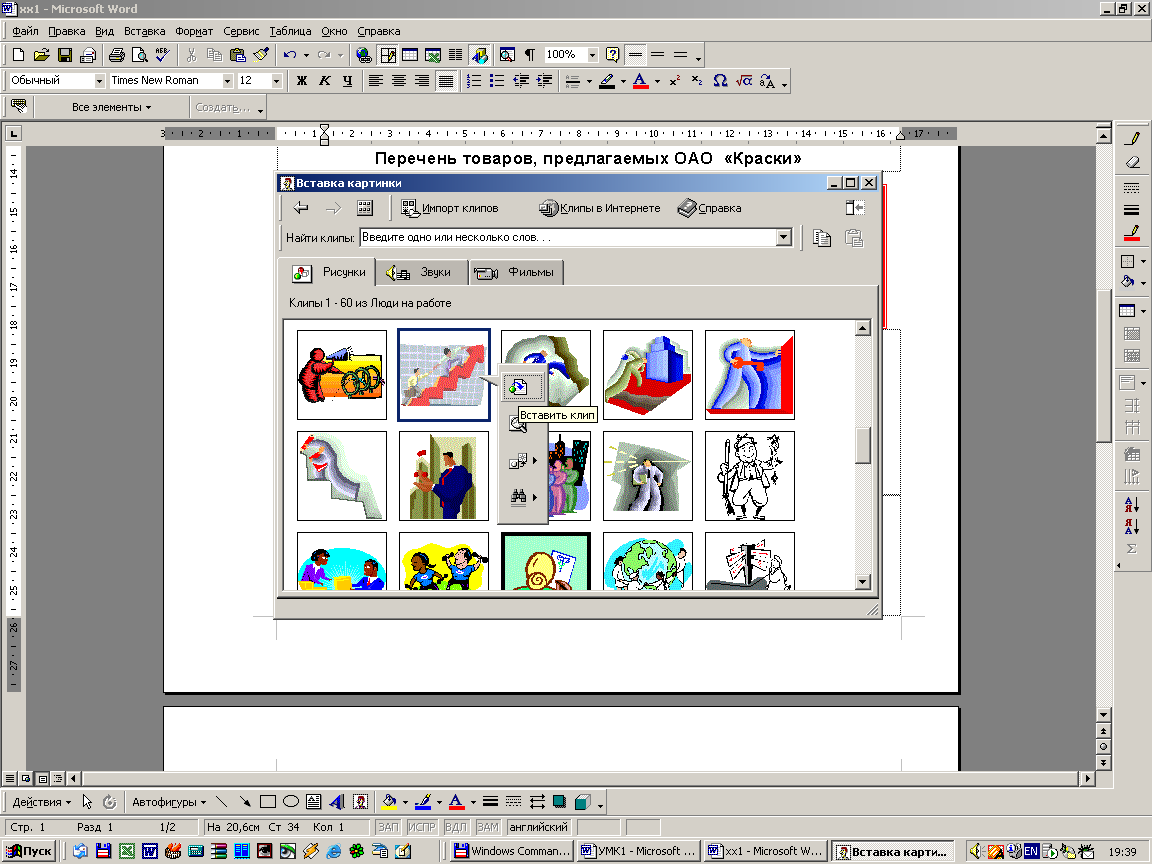Select the red megaphone man clip thumbnail
Image resolution: width=1152 pixels, height=864 pixels.
click(x=342, y=375)
